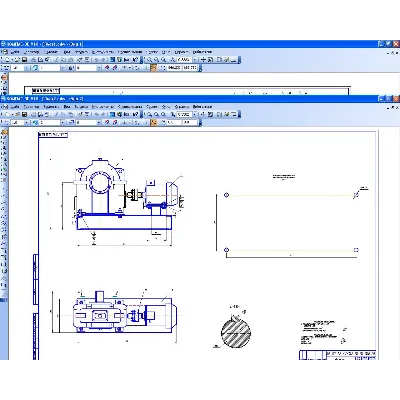Image resolution: width=400 pixels, height=400 pixels.
Task: Click the Print Preview button in lower toolbar
Action: click(40, 114)
